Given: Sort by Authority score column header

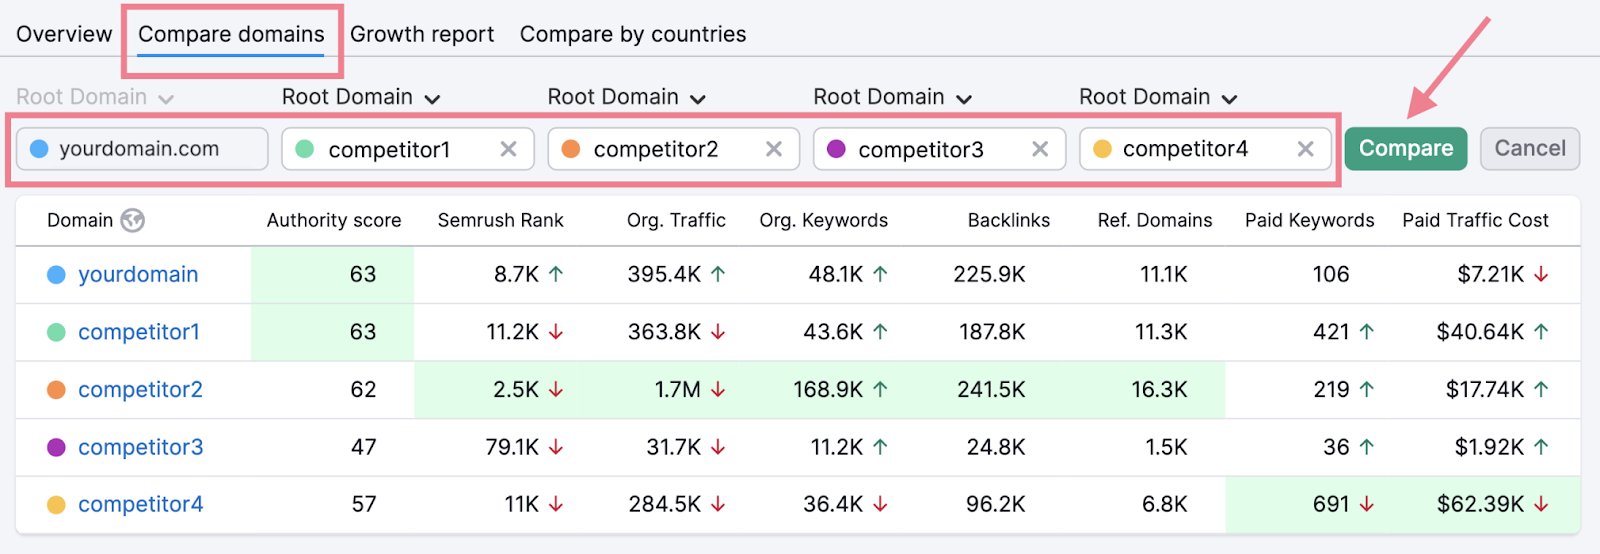Looking at the screenshot, I should [x=333, y=221].
